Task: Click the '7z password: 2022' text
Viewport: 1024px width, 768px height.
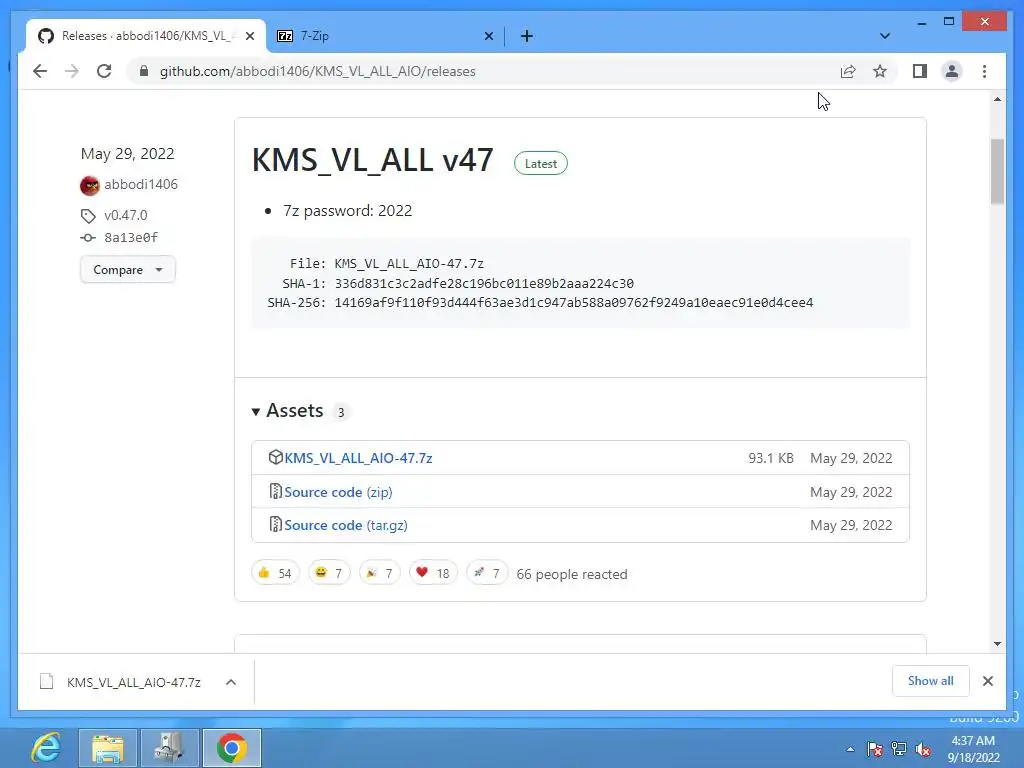Action: coord(347,210)
